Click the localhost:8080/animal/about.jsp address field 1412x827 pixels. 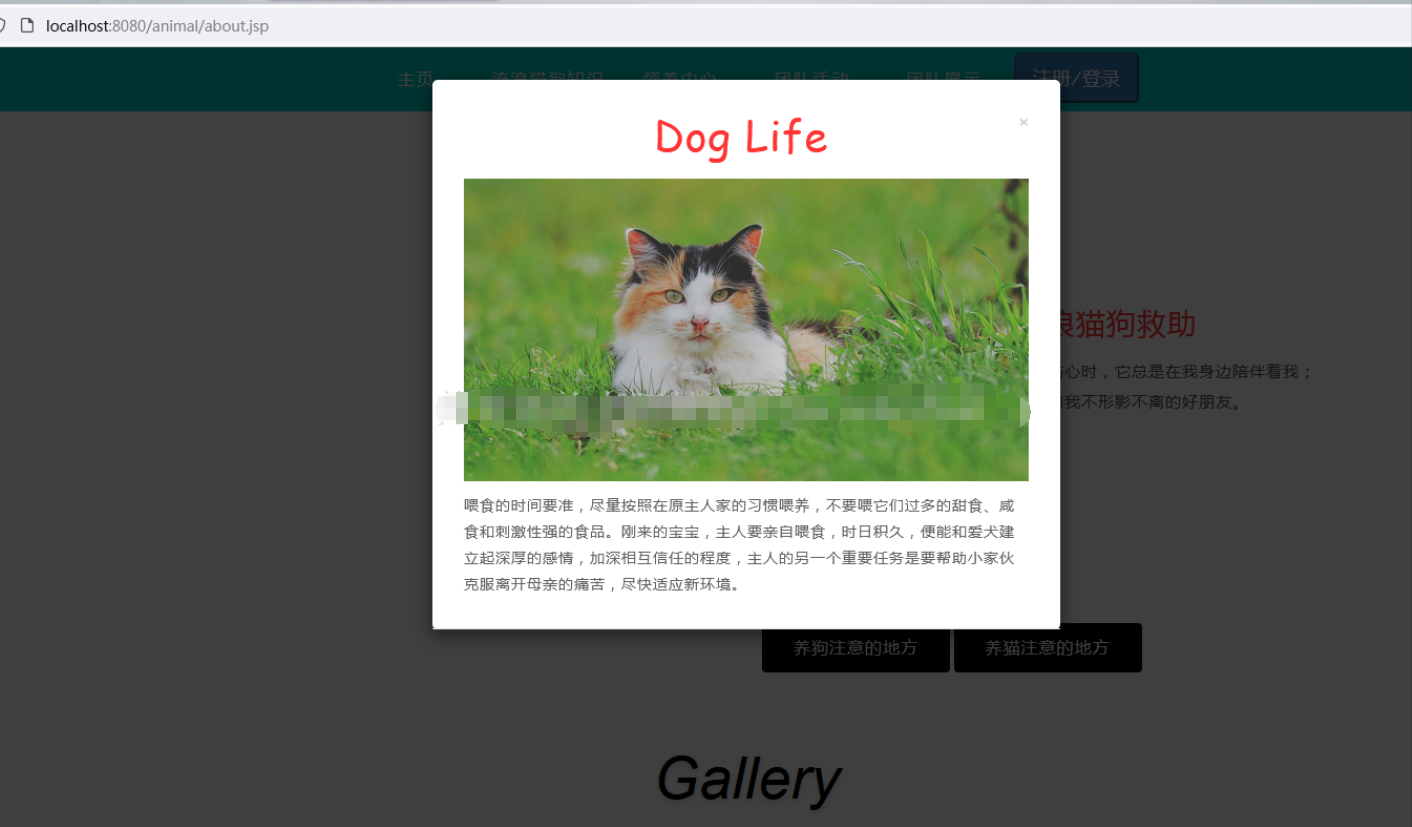coord(157,26)
